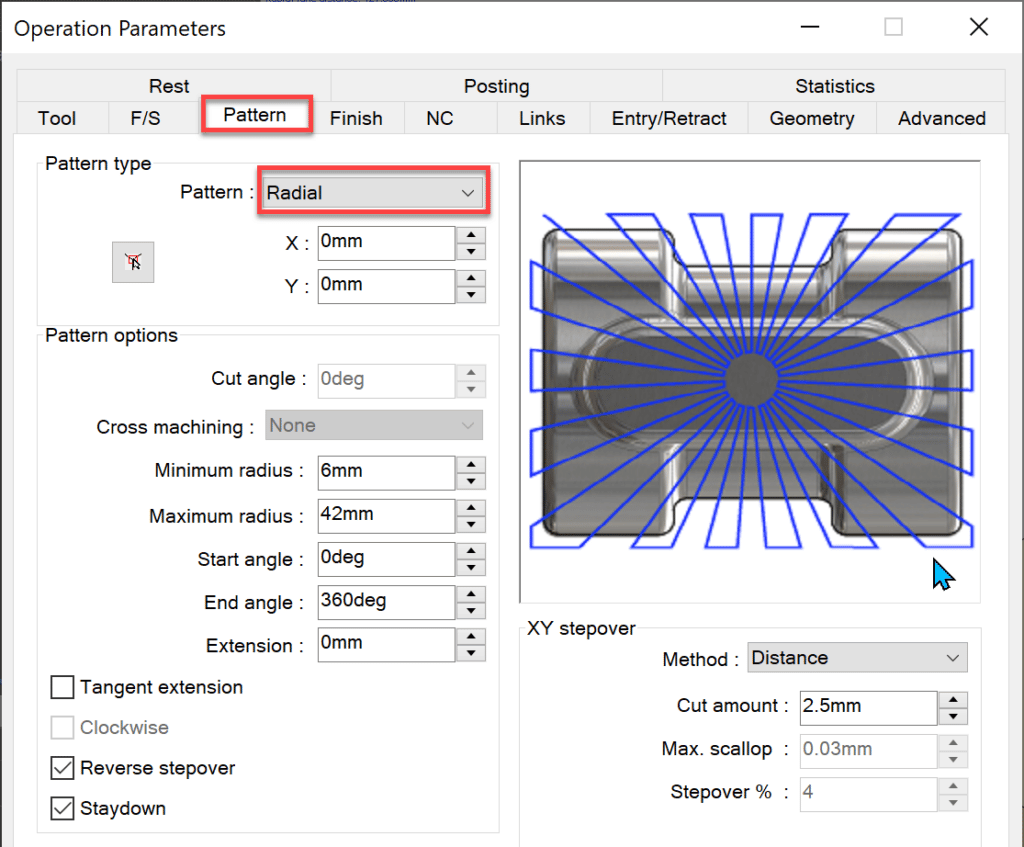The height and width of the screenshot is (847, 1024).
Task: Click the Extension value field
Action: click(386, 645)
